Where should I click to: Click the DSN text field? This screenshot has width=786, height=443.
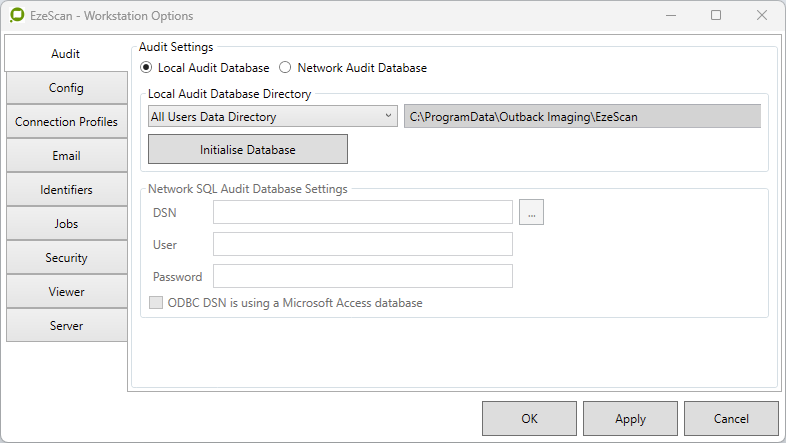363,212
